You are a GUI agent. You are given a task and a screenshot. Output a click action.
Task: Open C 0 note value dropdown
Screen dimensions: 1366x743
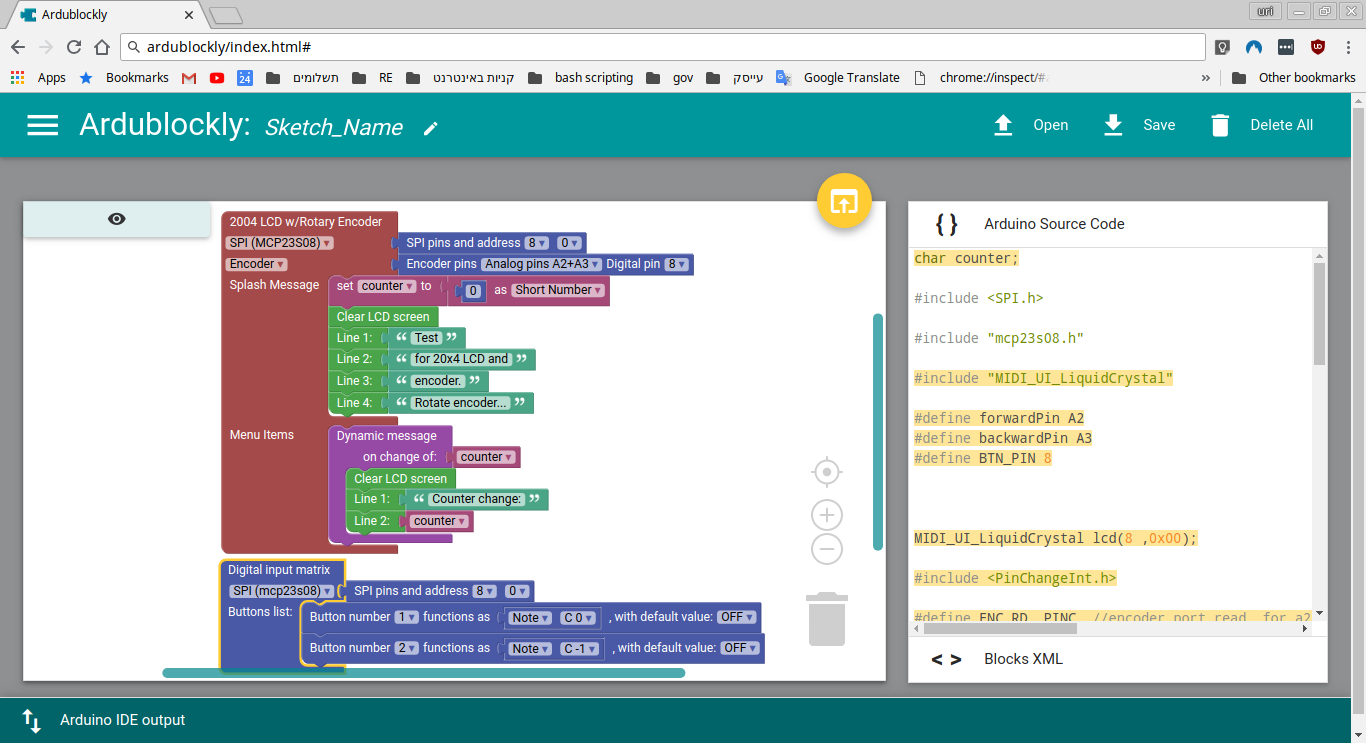pos(580,618)
